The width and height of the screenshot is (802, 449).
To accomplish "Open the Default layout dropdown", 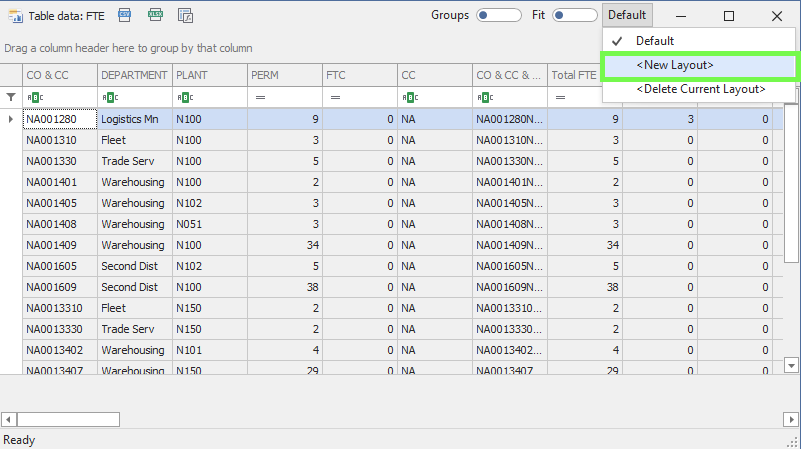I will coord(627,15).
